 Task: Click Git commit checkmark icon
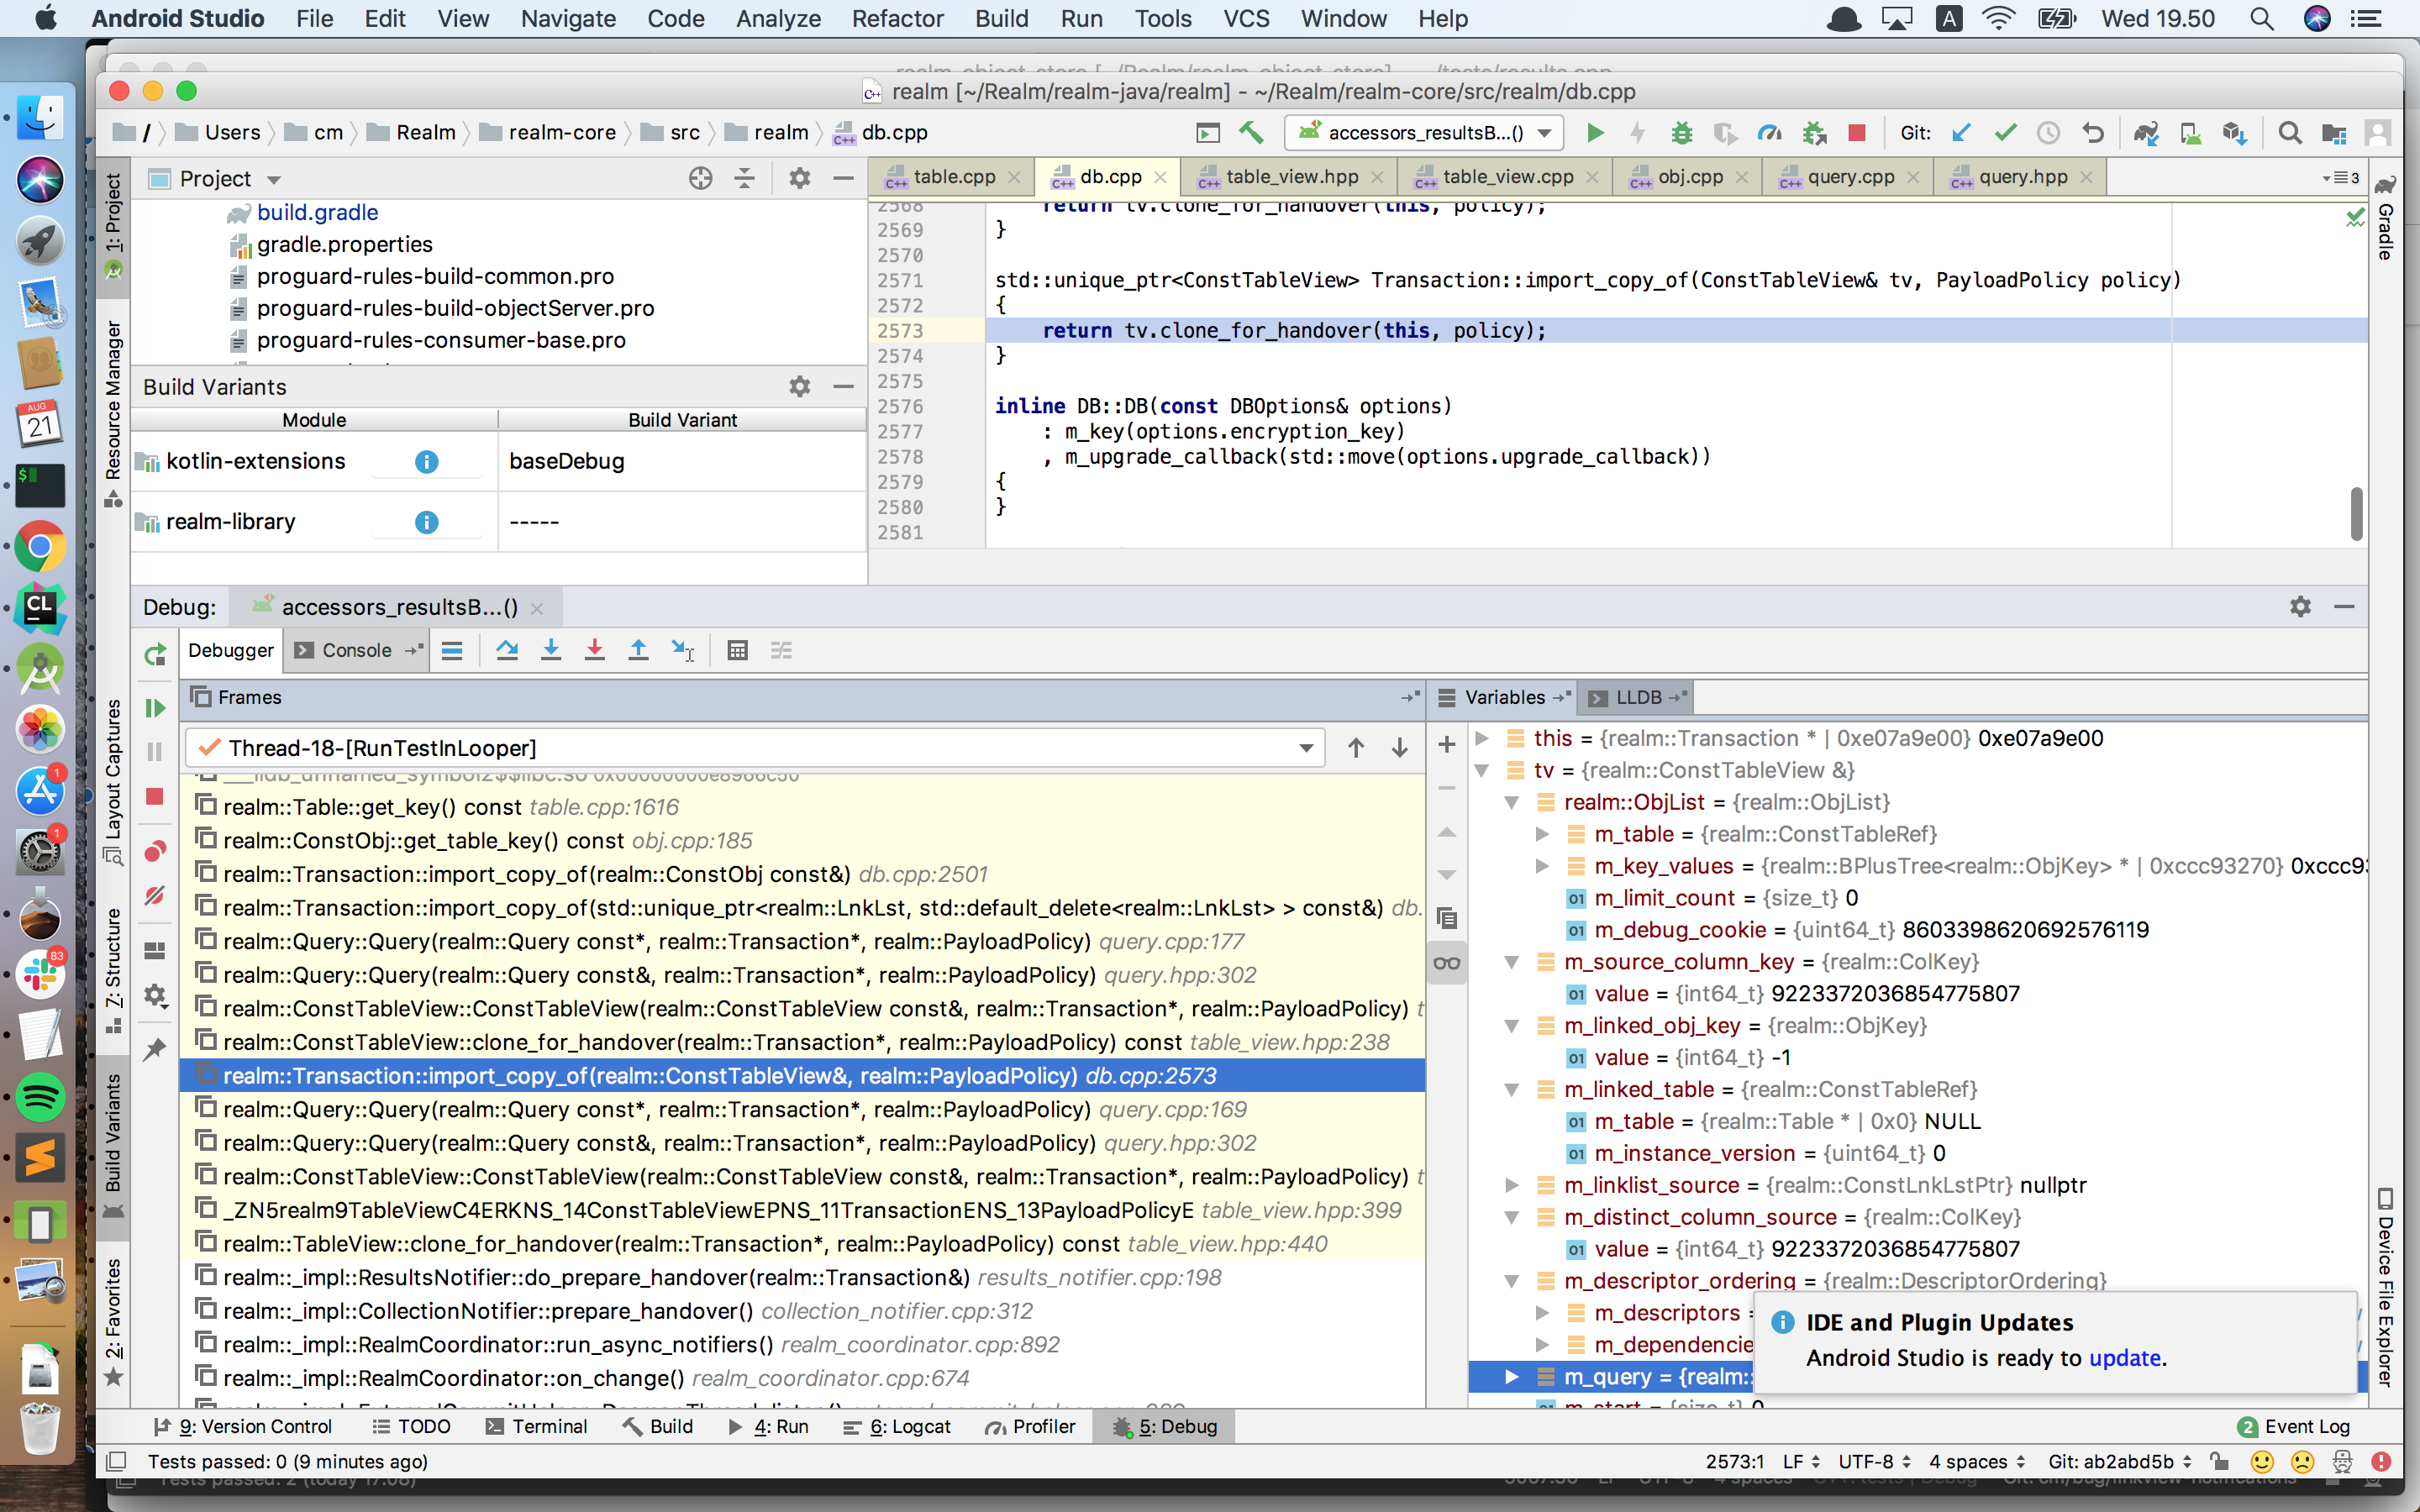tap(2005, 133)
